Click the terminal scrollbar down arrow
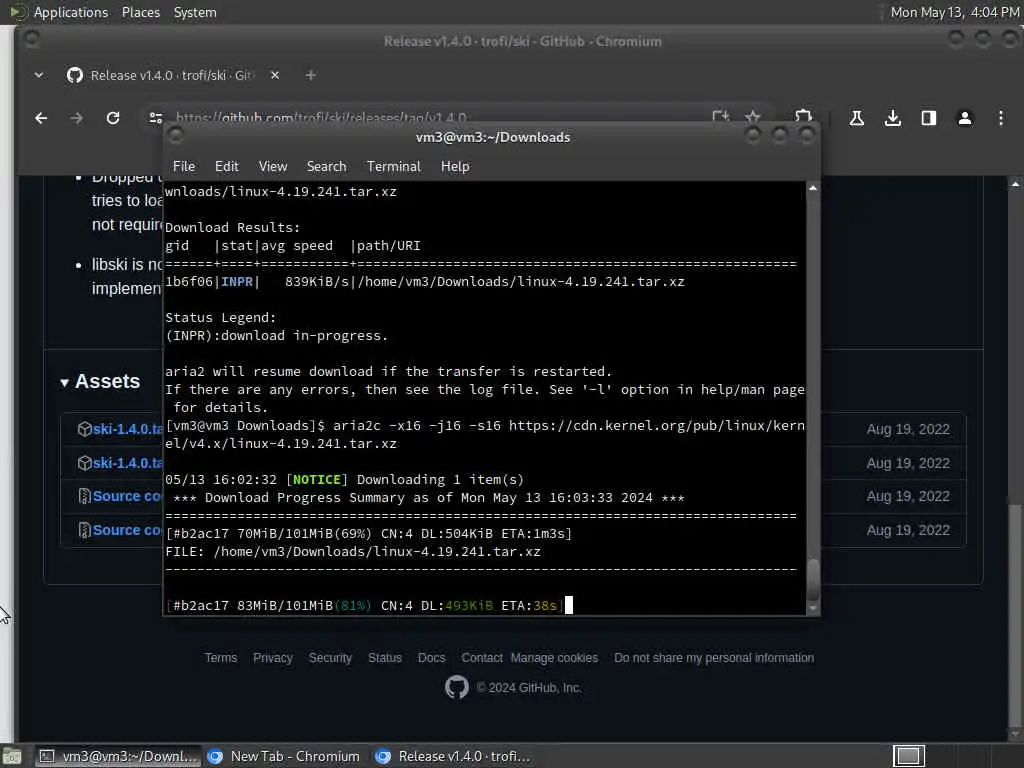This screenshot has height=768, width=1024. (x=813, y=608)
